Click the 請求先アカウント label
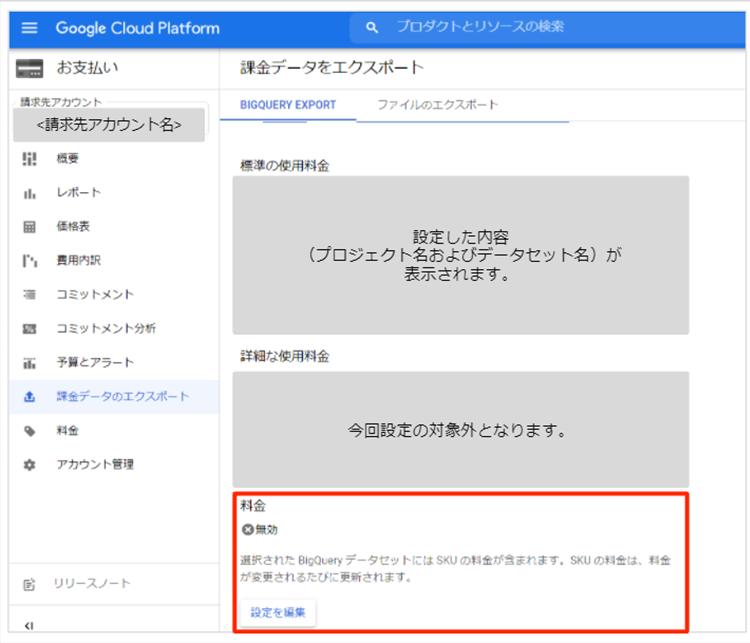This screenshot has height=643, width=750. (61, 102)
